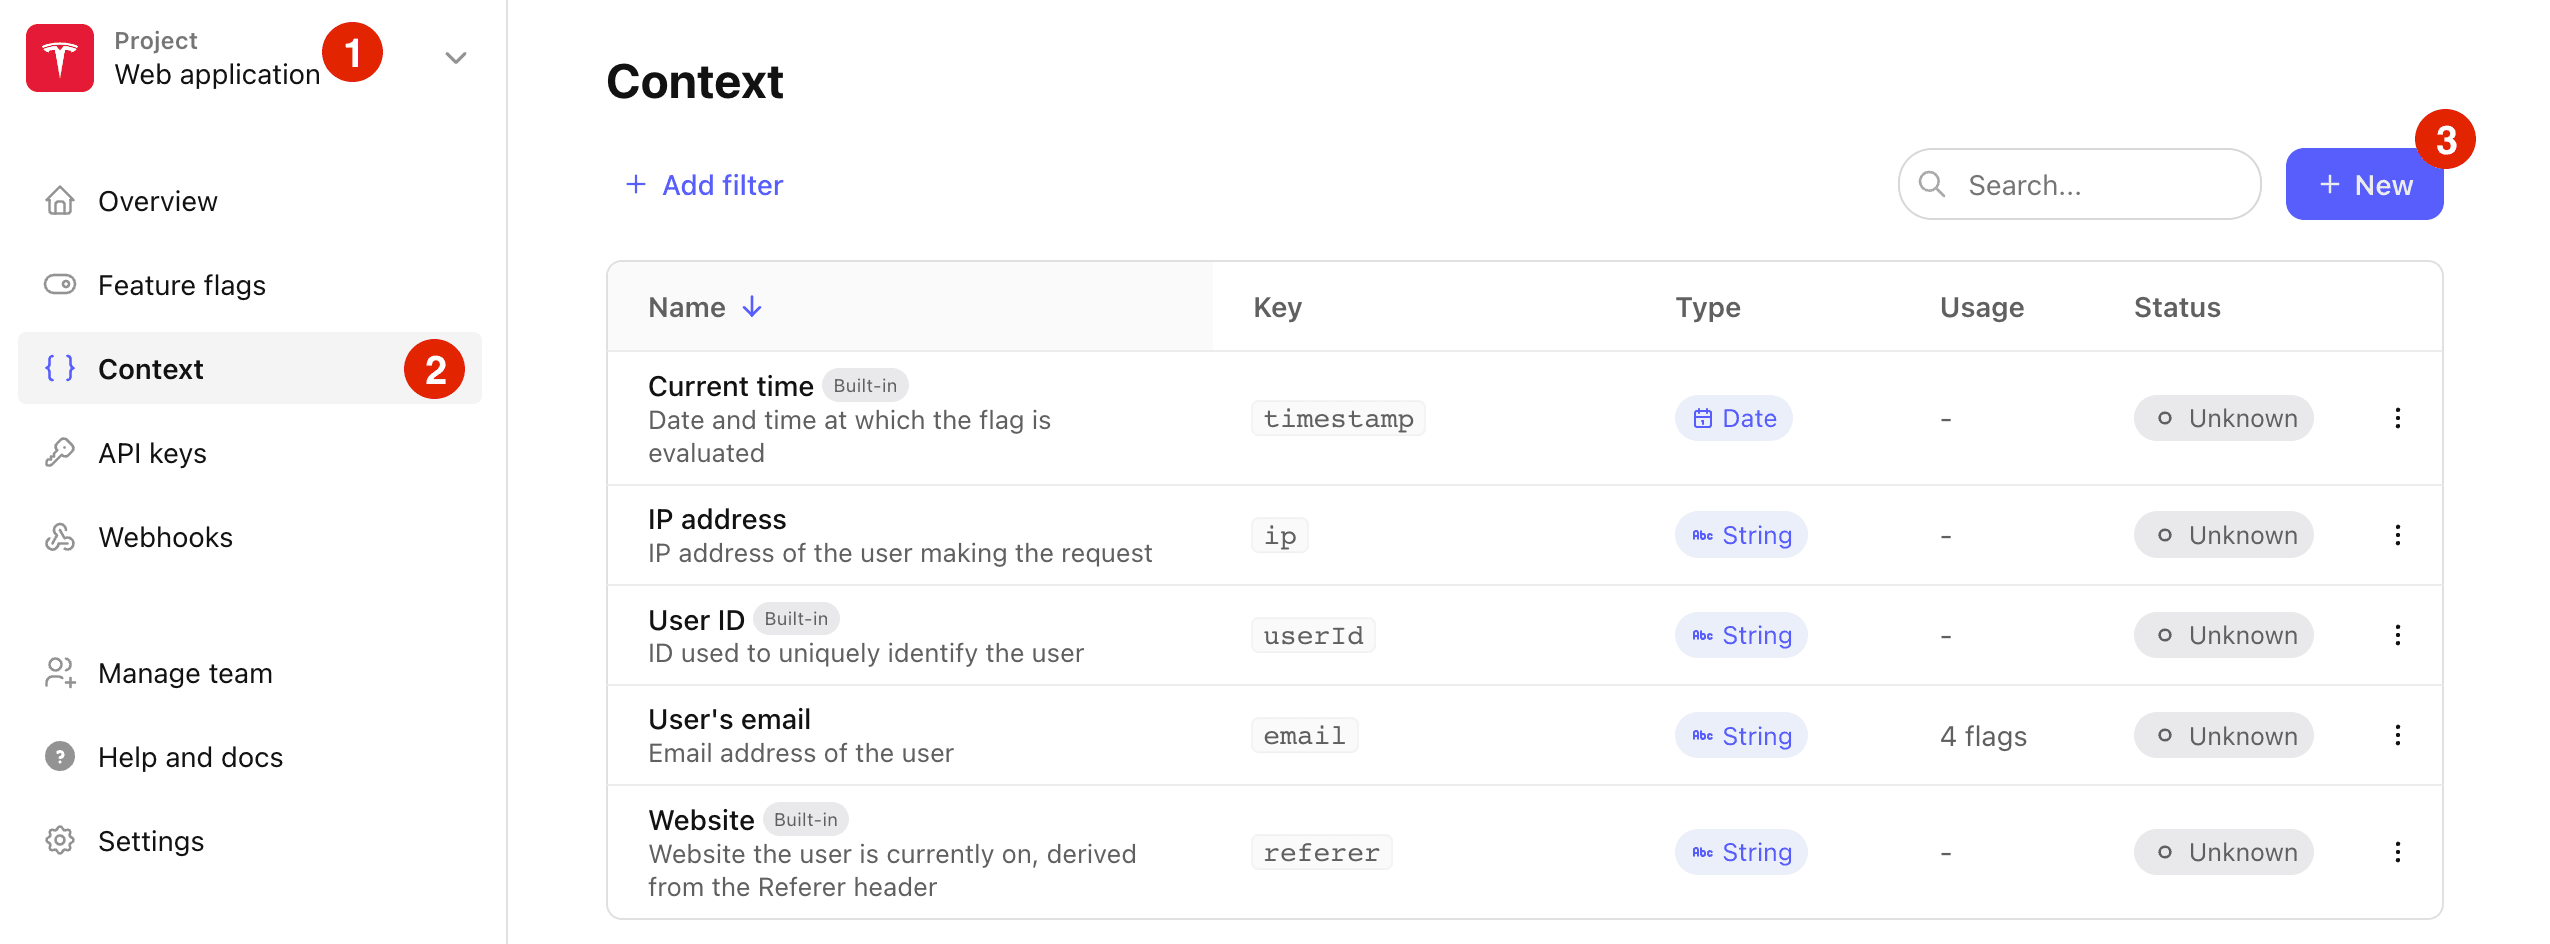Open the Current time row options menu
This screenshot has height=944, width=2550.
(2397, 418)
